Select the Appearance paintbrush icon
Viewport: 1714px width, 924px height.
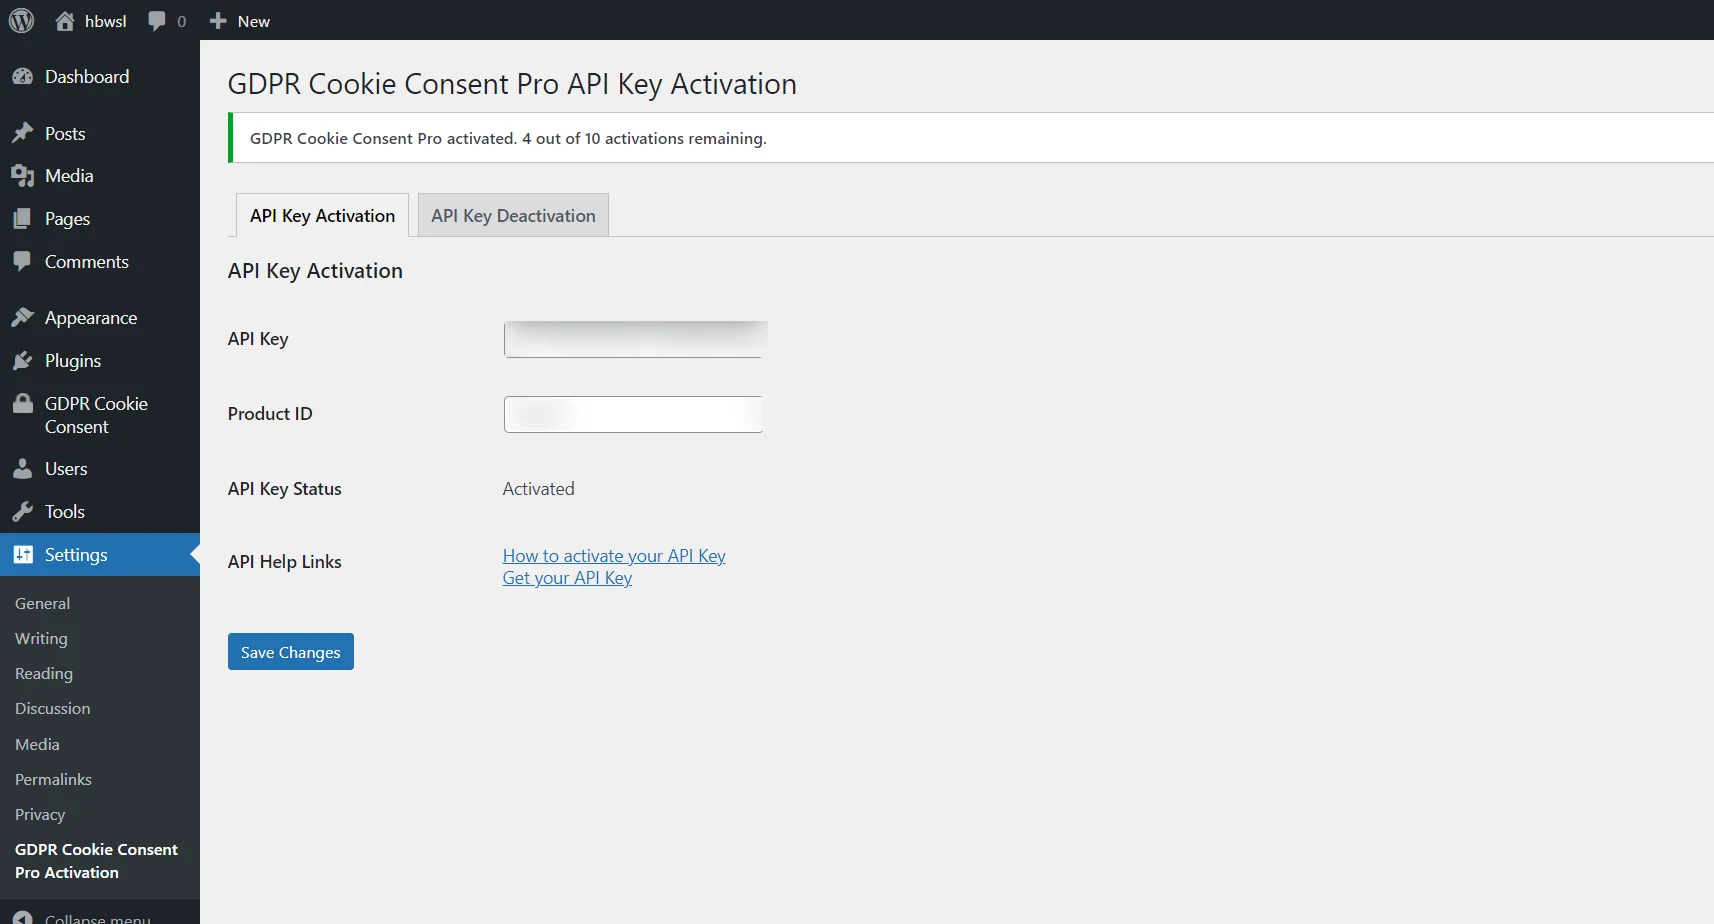click(x=24, y=317)
